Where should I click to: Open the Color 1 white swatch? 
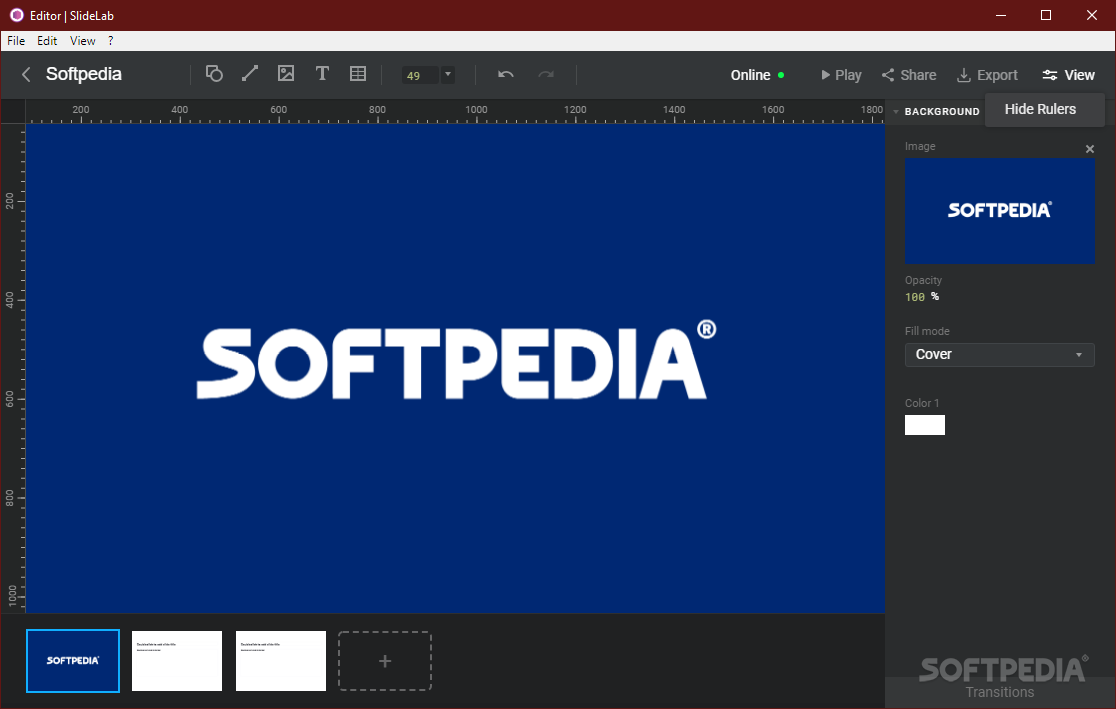(925, 425)
